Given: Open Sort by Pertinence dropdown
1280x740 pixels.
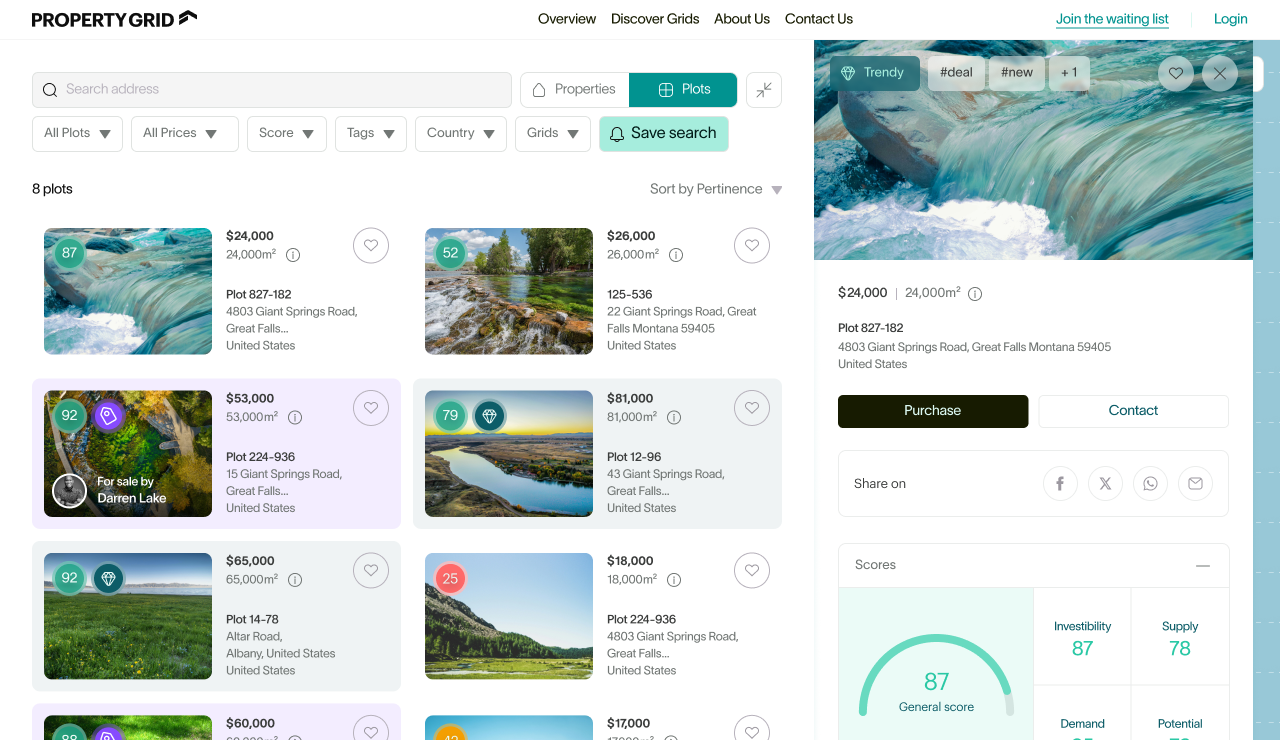Looking at the screenshot, I should click(716, 189).
